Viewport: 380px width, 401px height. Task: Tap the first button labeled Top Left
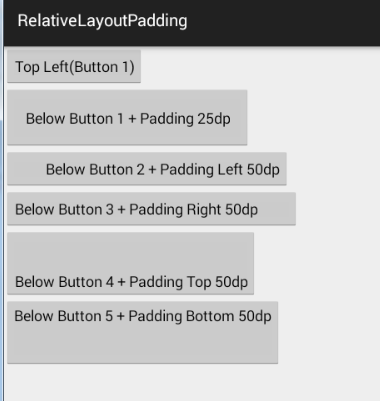coord(74,66)
